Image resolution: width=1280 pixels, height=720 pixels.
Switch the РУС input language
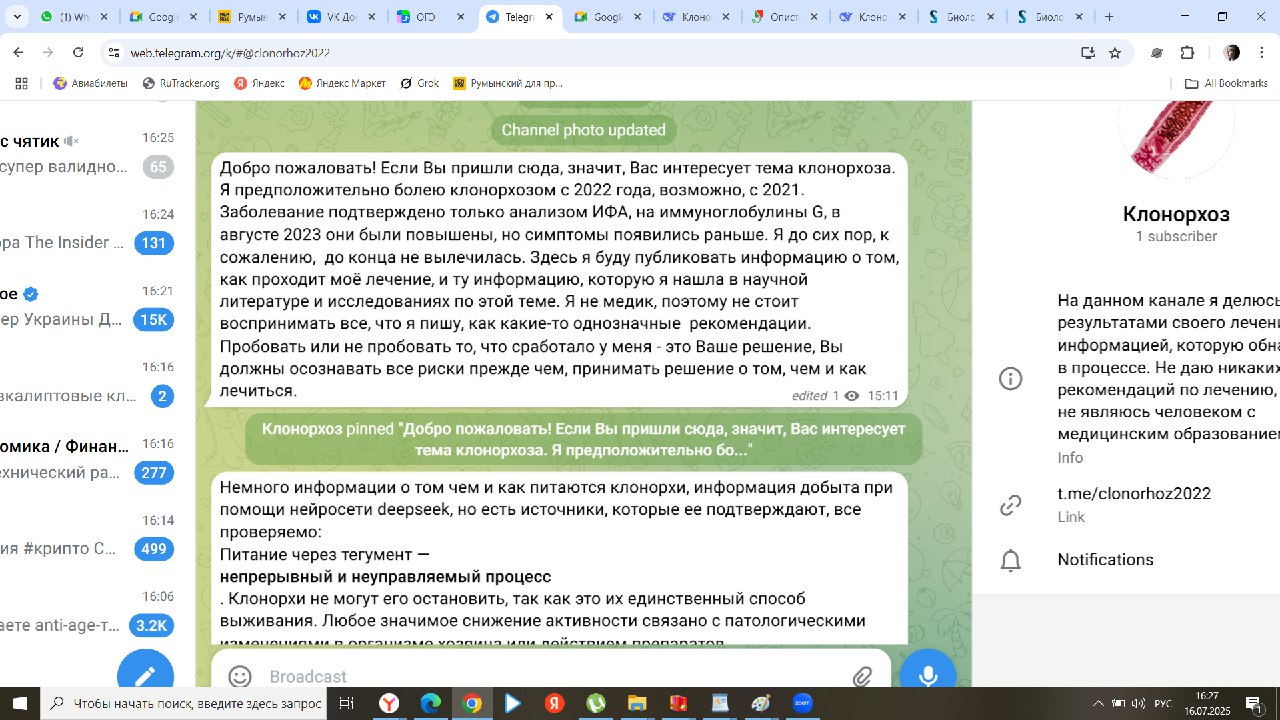[x=1163, y=704]
